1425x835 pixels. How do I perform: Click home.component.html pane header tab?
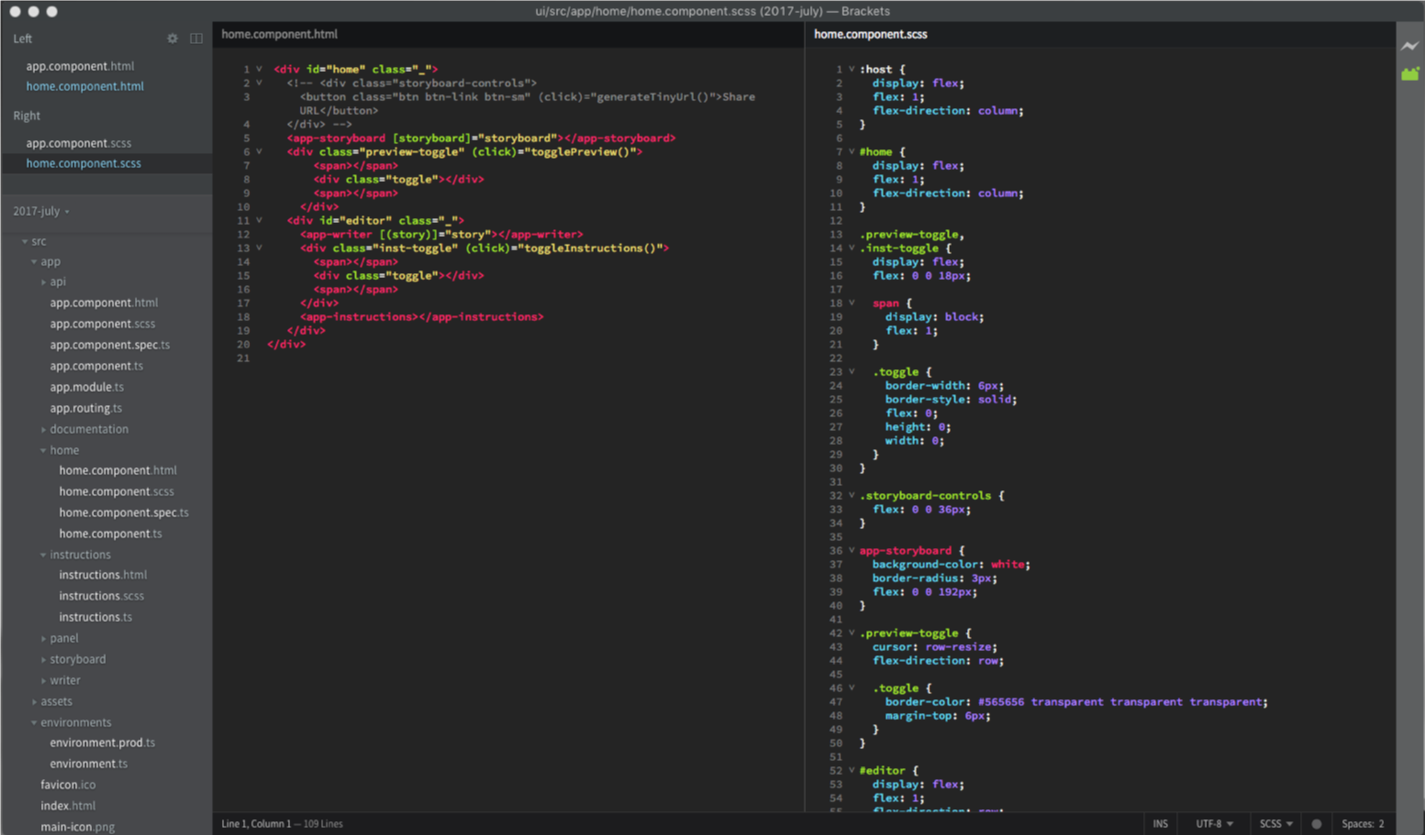pos(279,34)
